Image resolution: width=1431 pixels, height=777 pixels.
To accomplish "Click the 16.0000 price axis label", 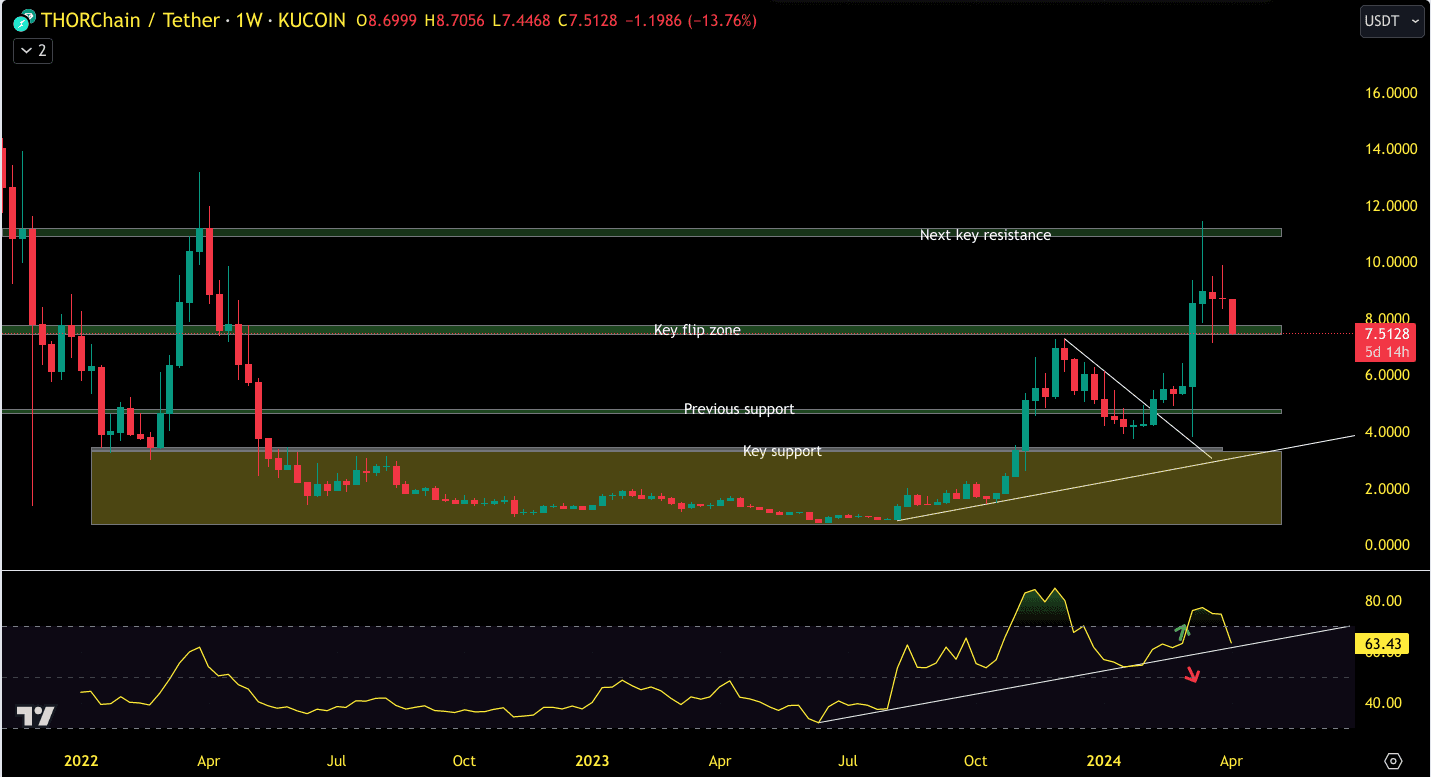I will pos(1392,93).
